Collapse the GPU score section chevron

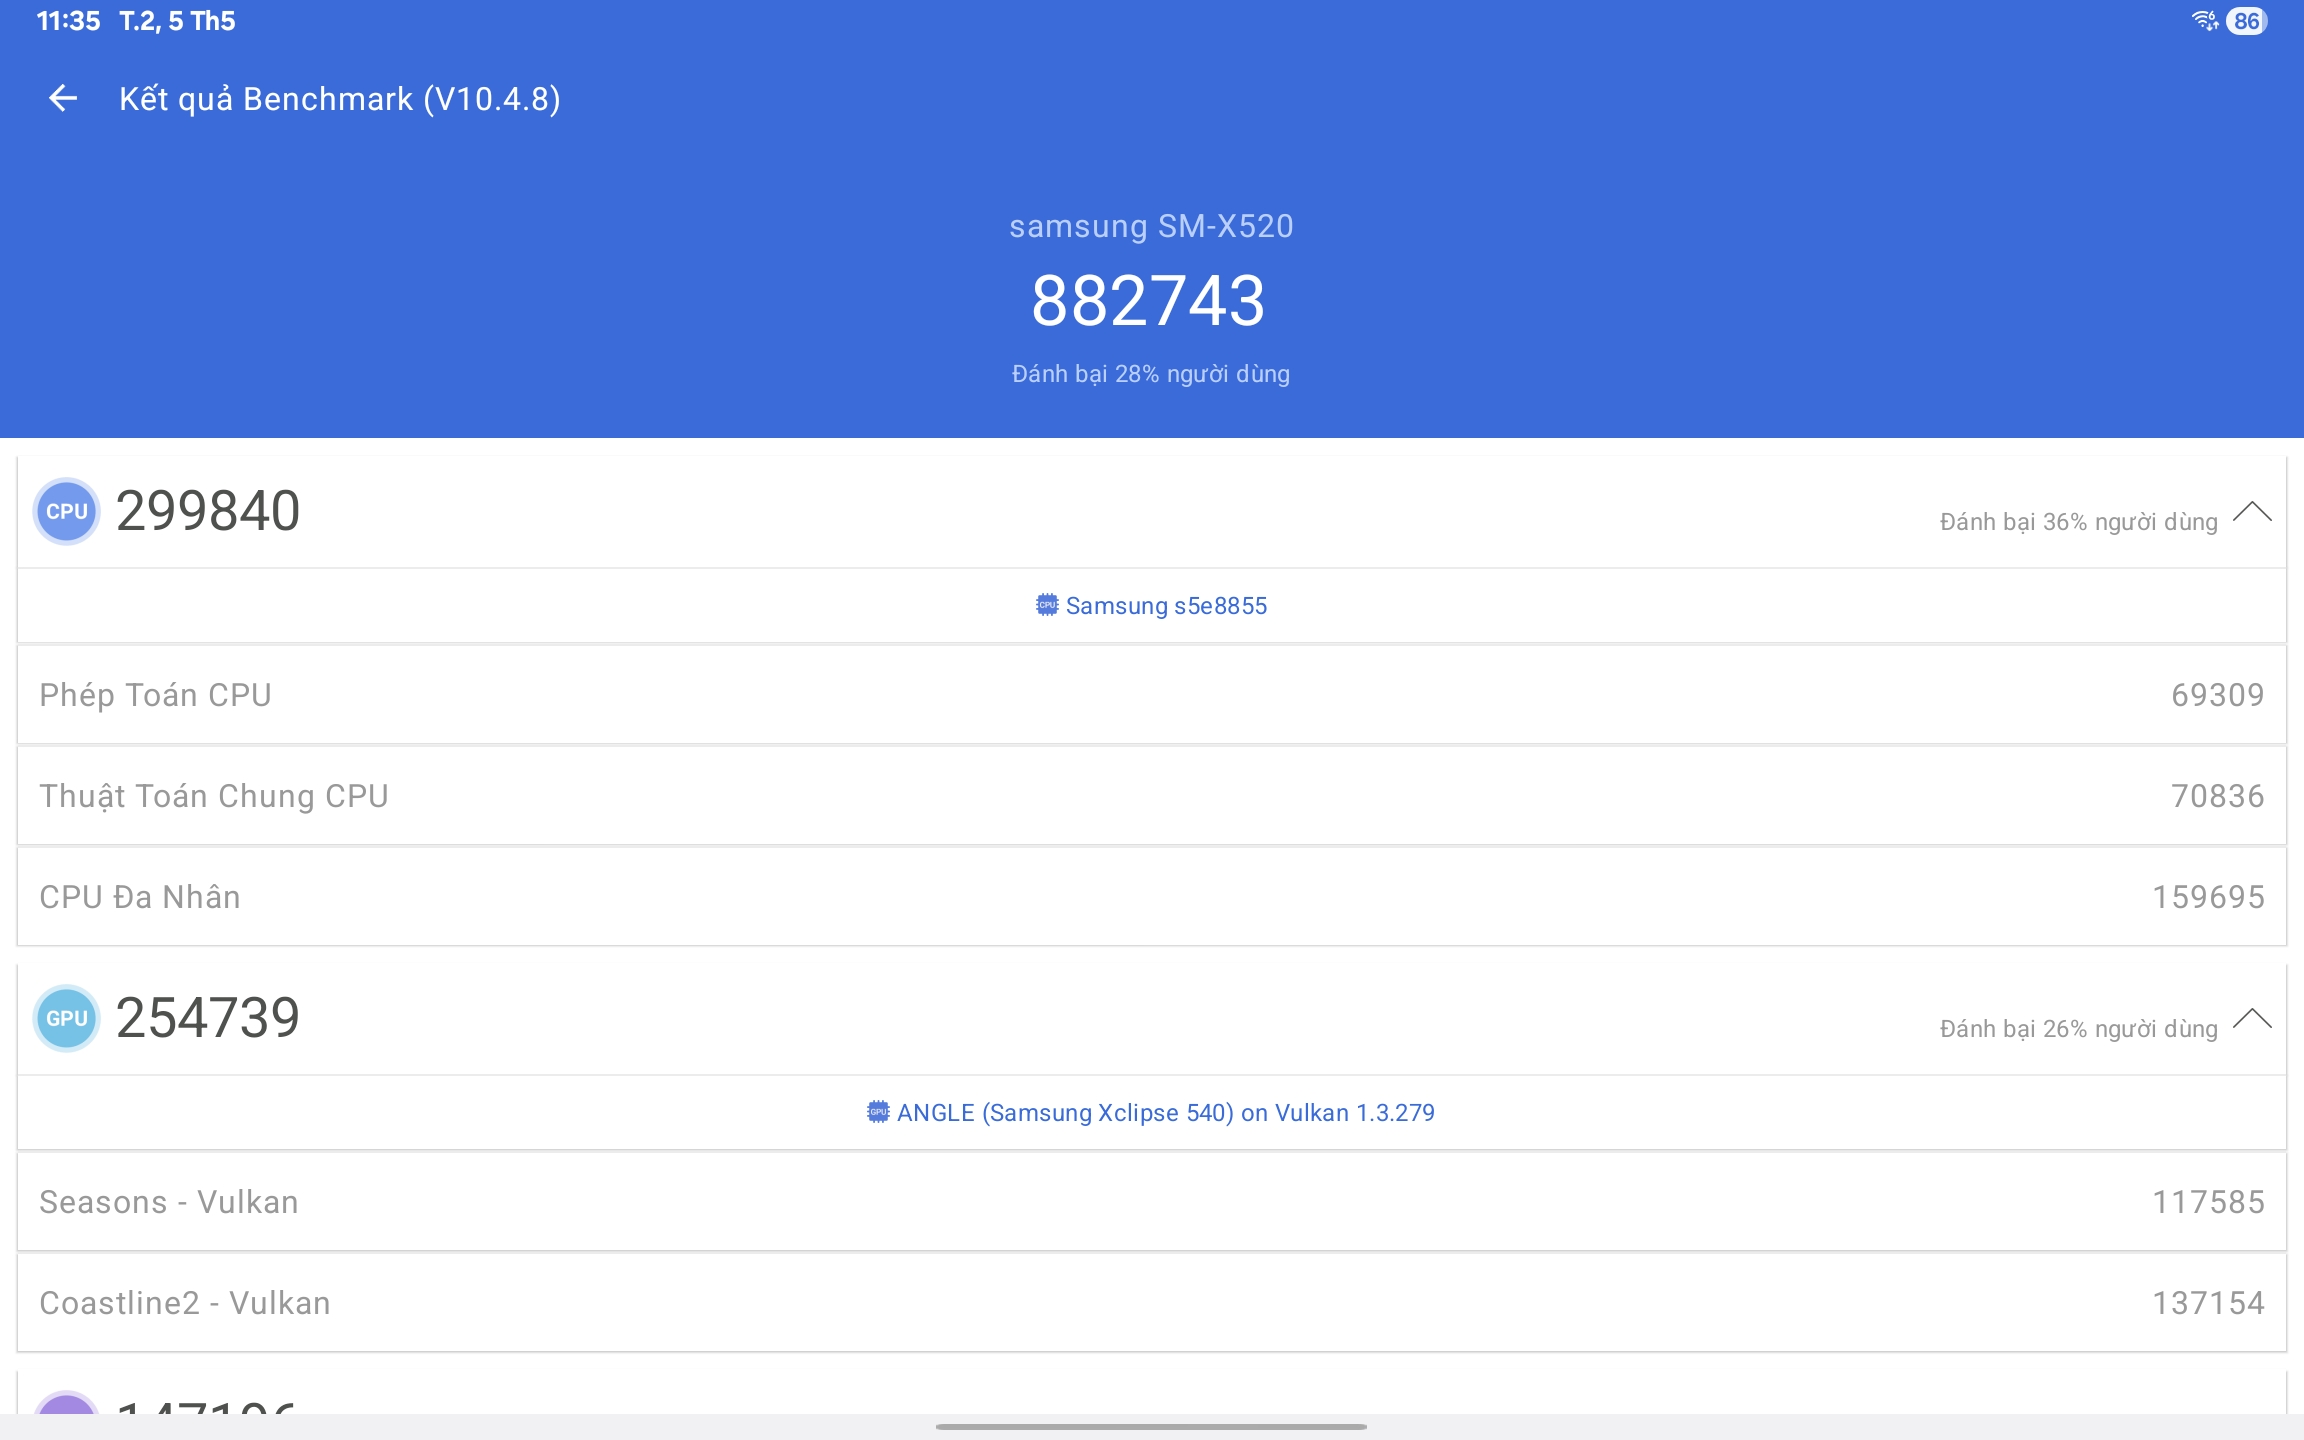point(2252,1019)
